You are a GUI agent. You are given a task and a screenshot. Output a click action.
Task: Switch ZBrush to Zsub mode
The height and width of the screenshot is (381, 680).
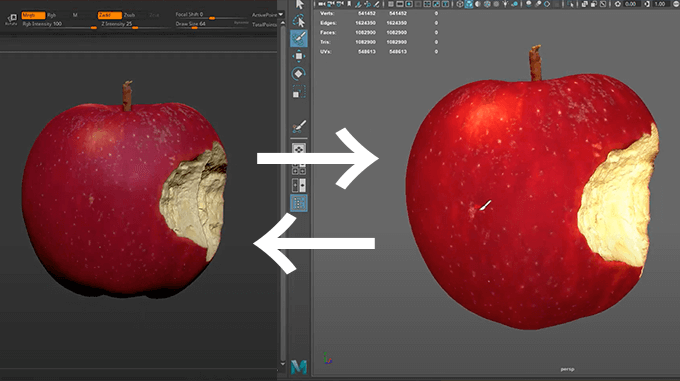coord(129,15)
